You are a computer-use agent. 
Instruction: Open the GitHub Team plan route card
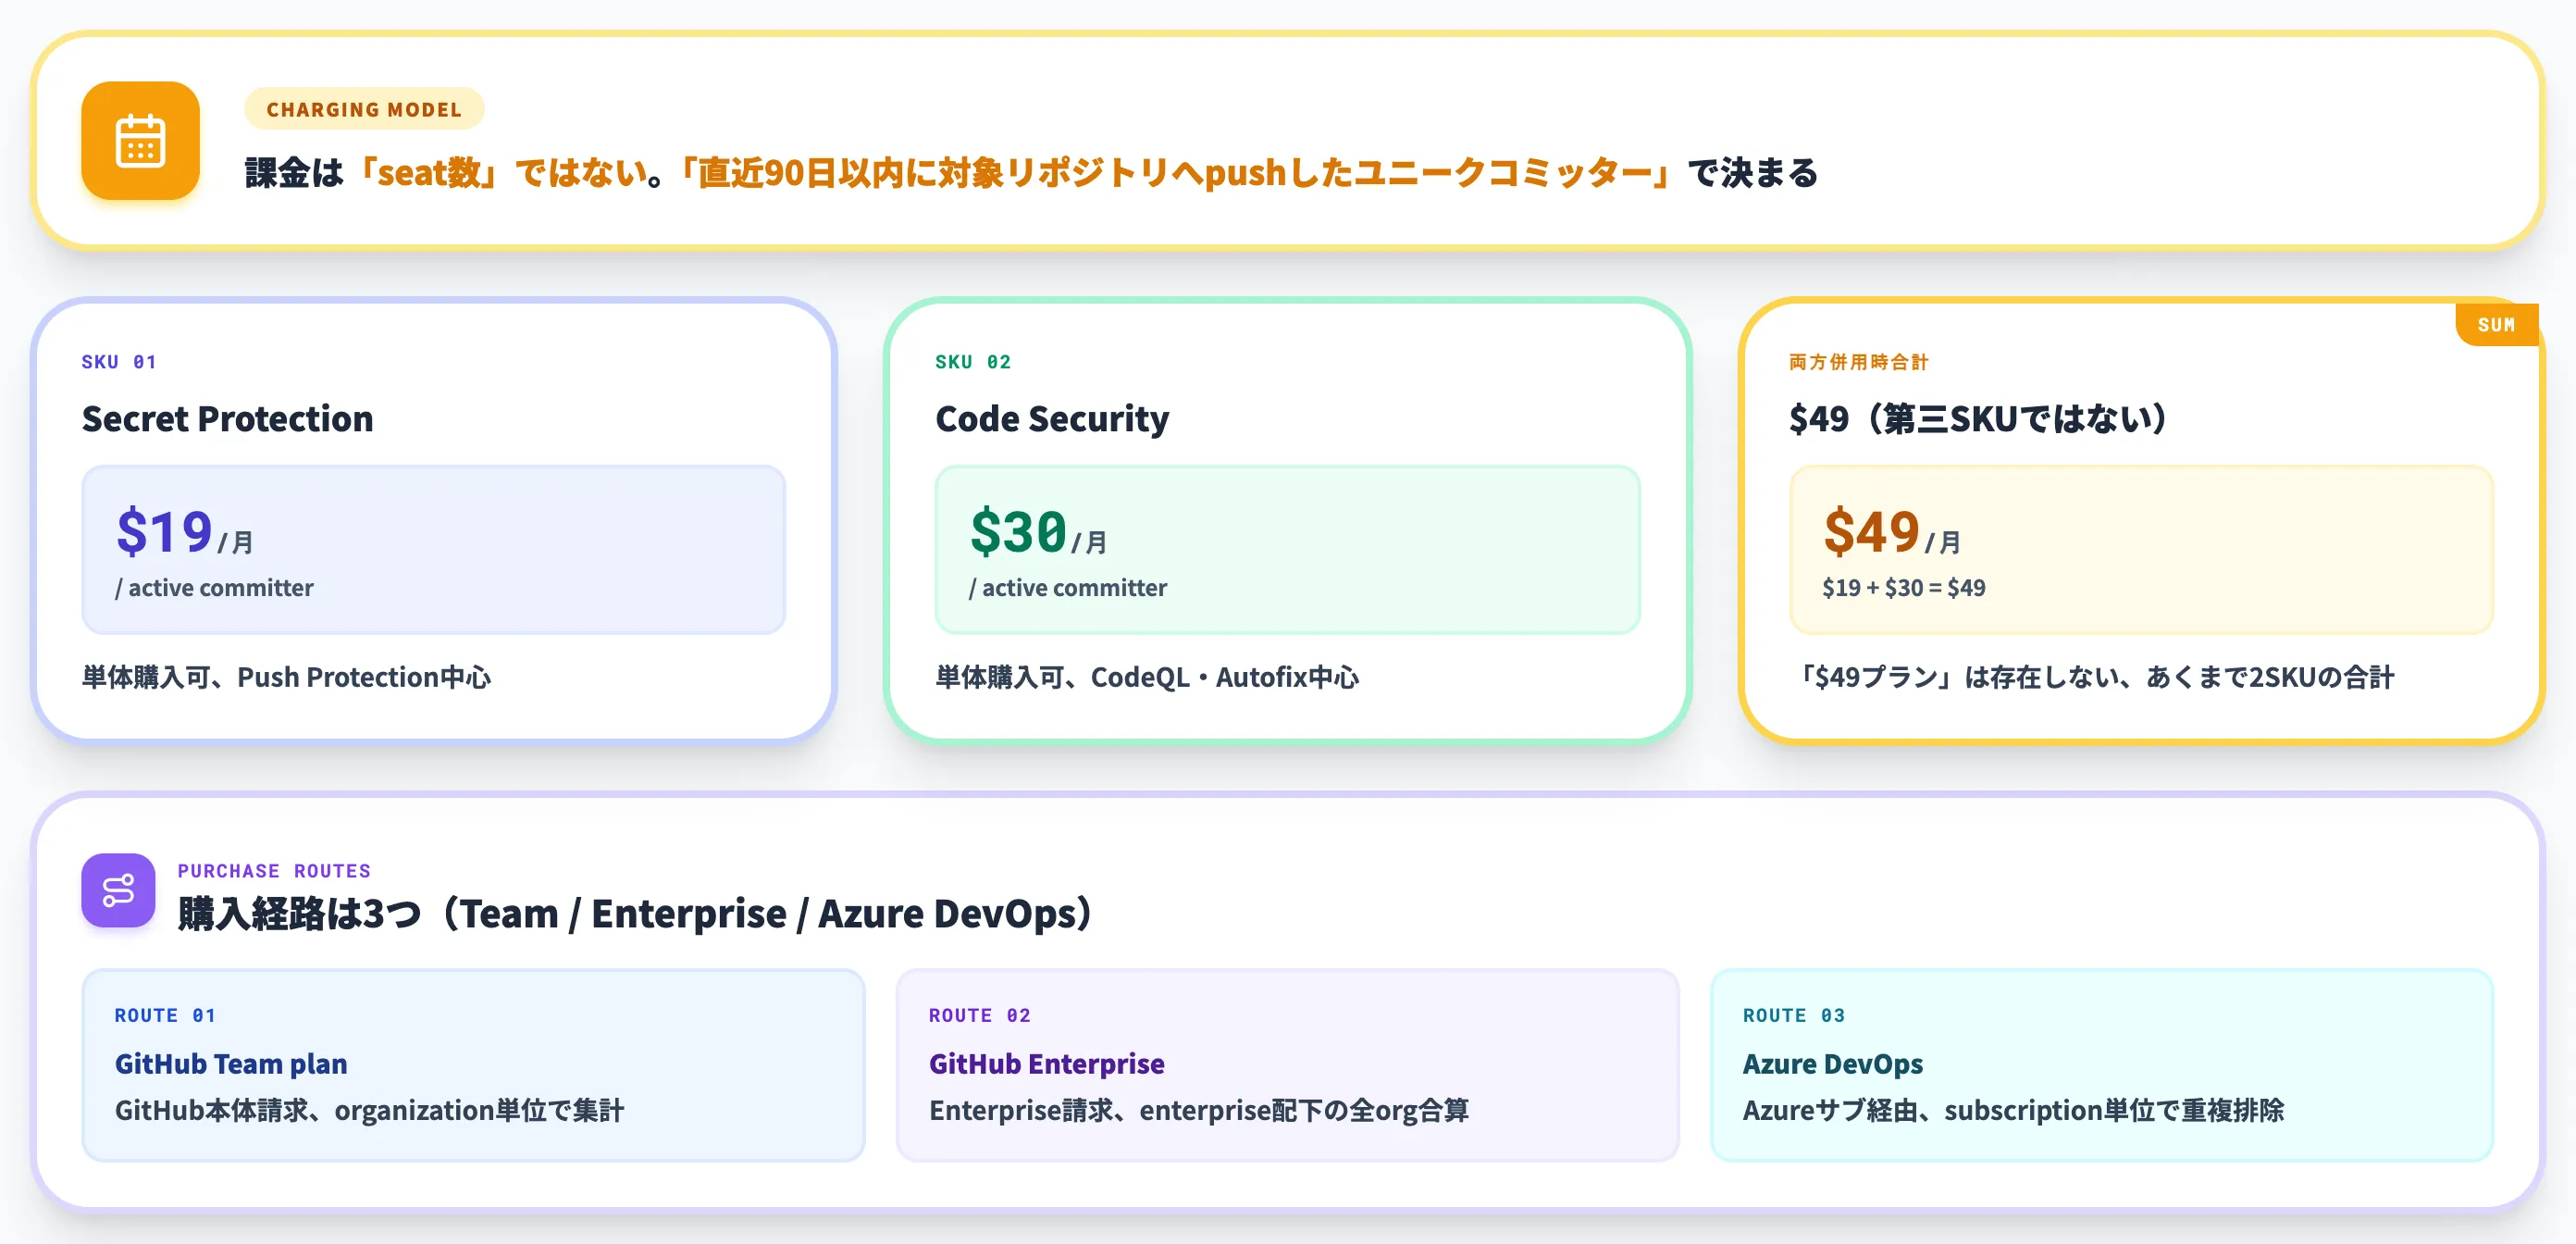[473, 1064]
